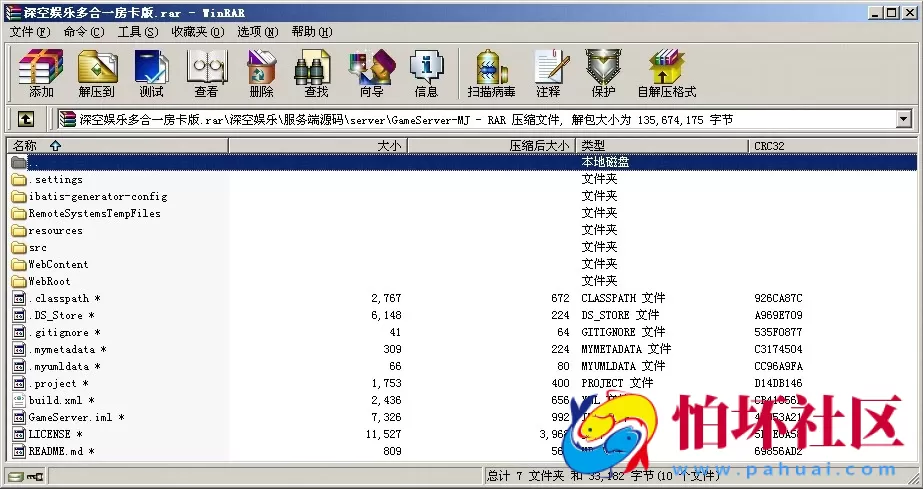923x489 pixels.
Task: Open the 工具(S) menu
Action: pyautogui.click(x=138, y=32)
